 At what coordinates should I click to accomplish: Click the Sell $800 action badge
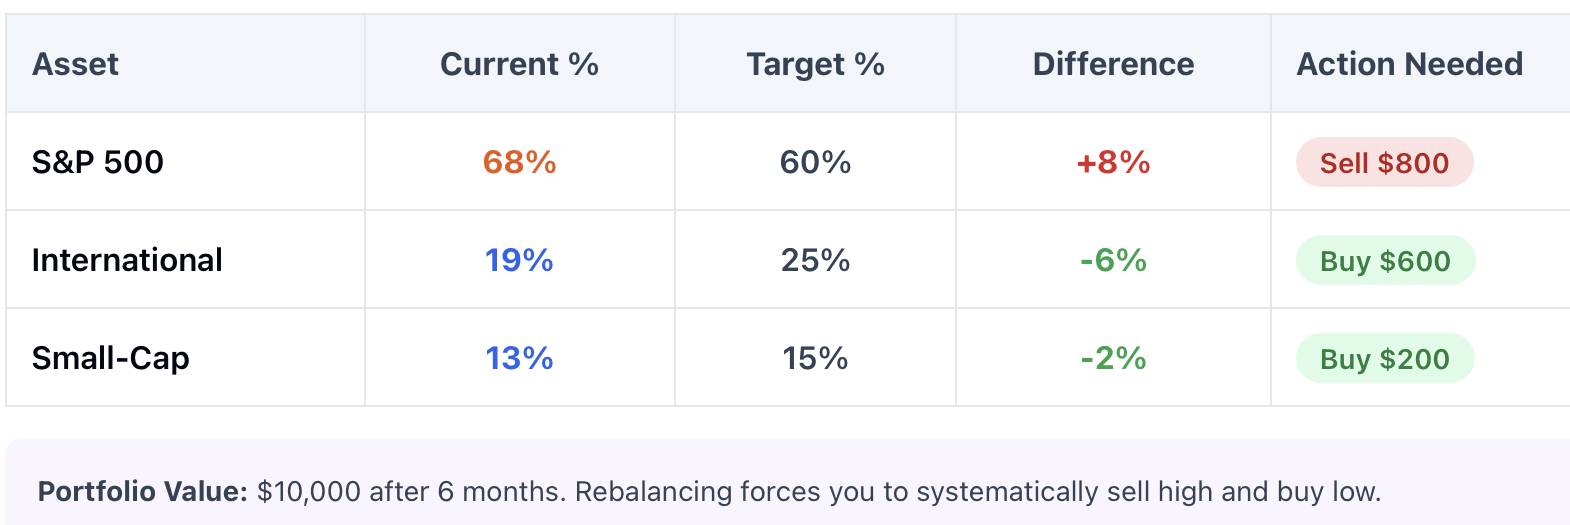(1384, 162)
